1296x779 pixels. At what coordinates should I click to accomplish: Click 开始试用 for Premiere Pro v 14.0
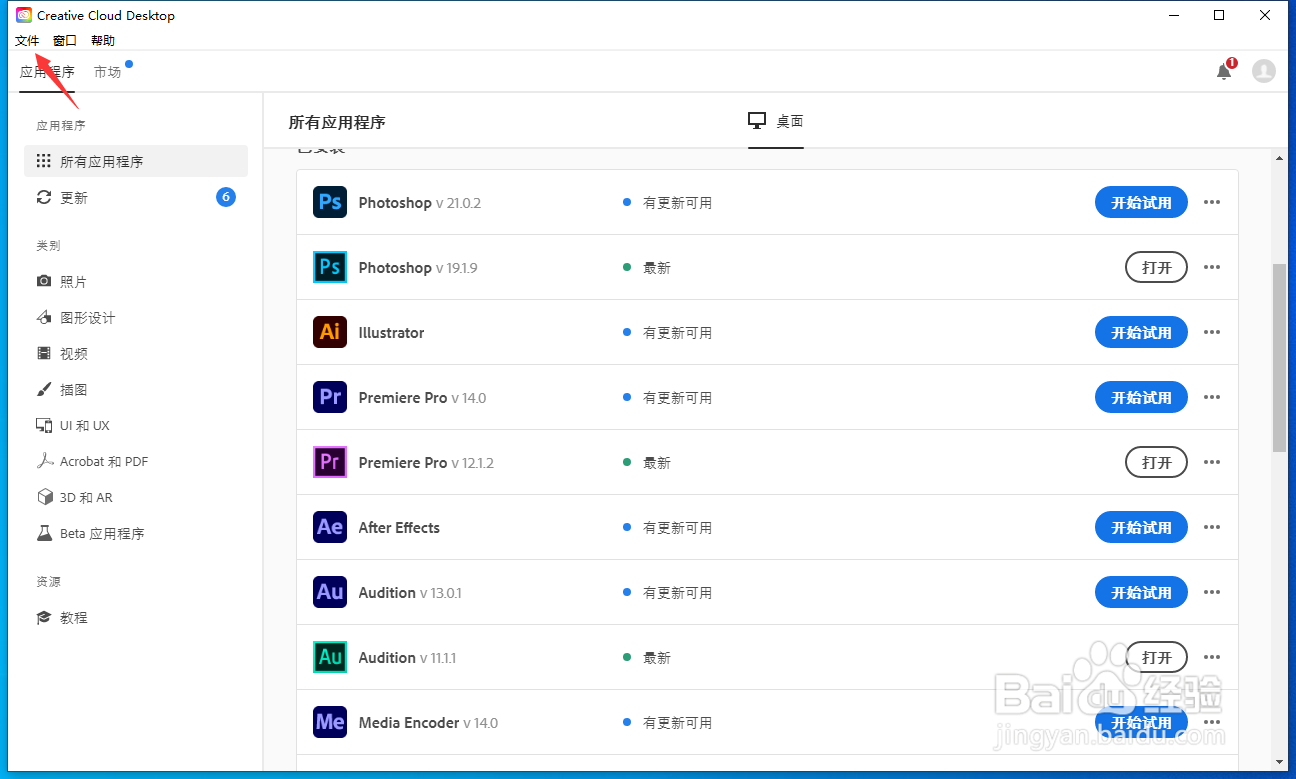(x=1141, y=397)
